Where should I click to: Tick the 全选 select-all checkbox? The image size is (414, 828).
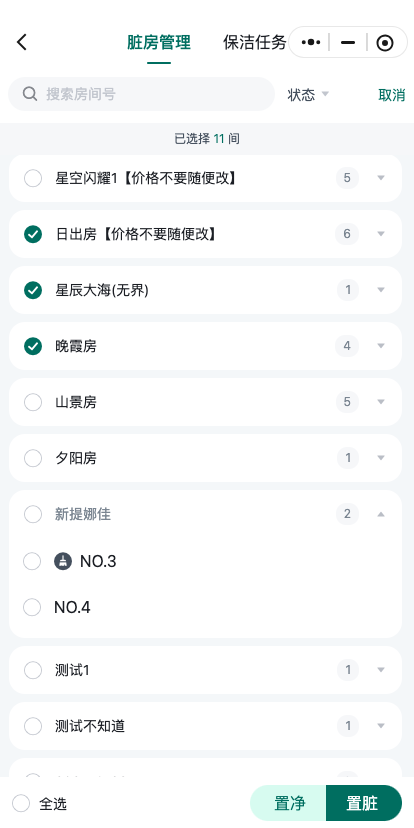point(21,804)
